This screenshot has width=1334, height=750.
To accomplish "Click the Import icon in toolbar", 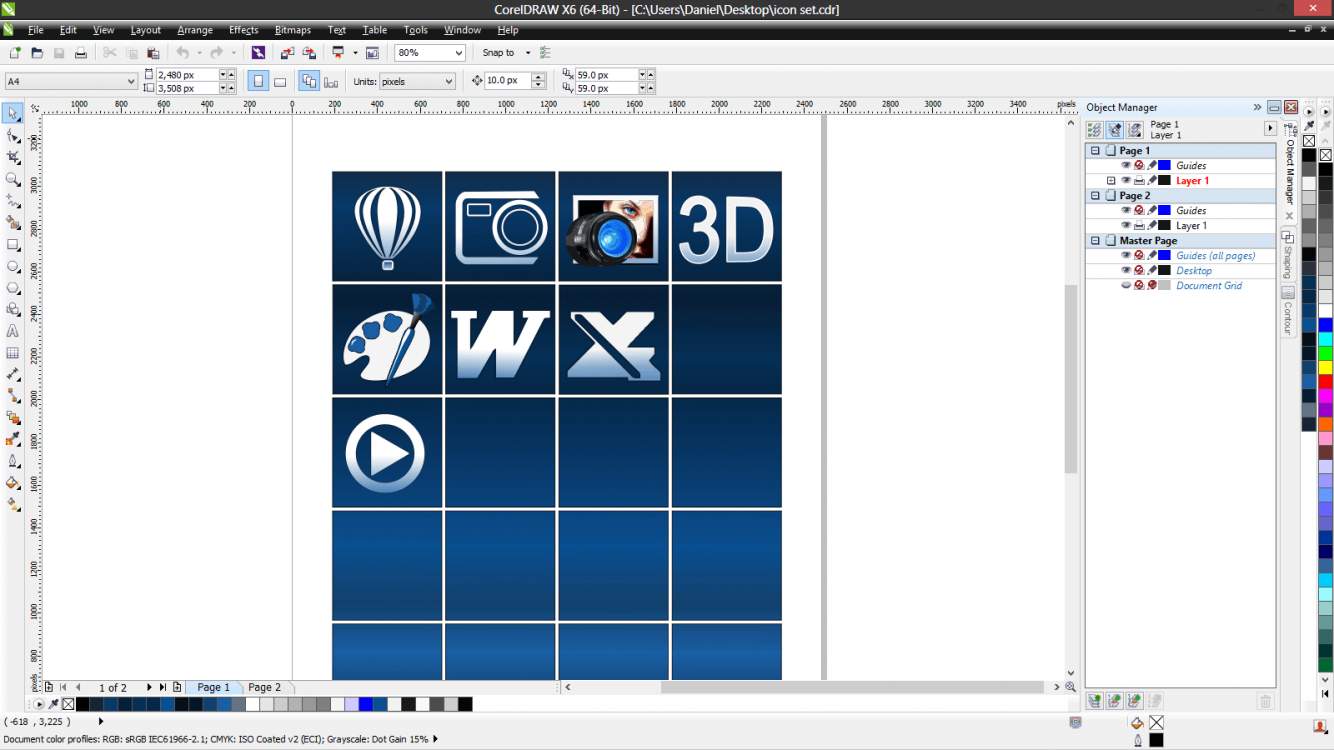I will pyautogui.click(x=287, y=53).
